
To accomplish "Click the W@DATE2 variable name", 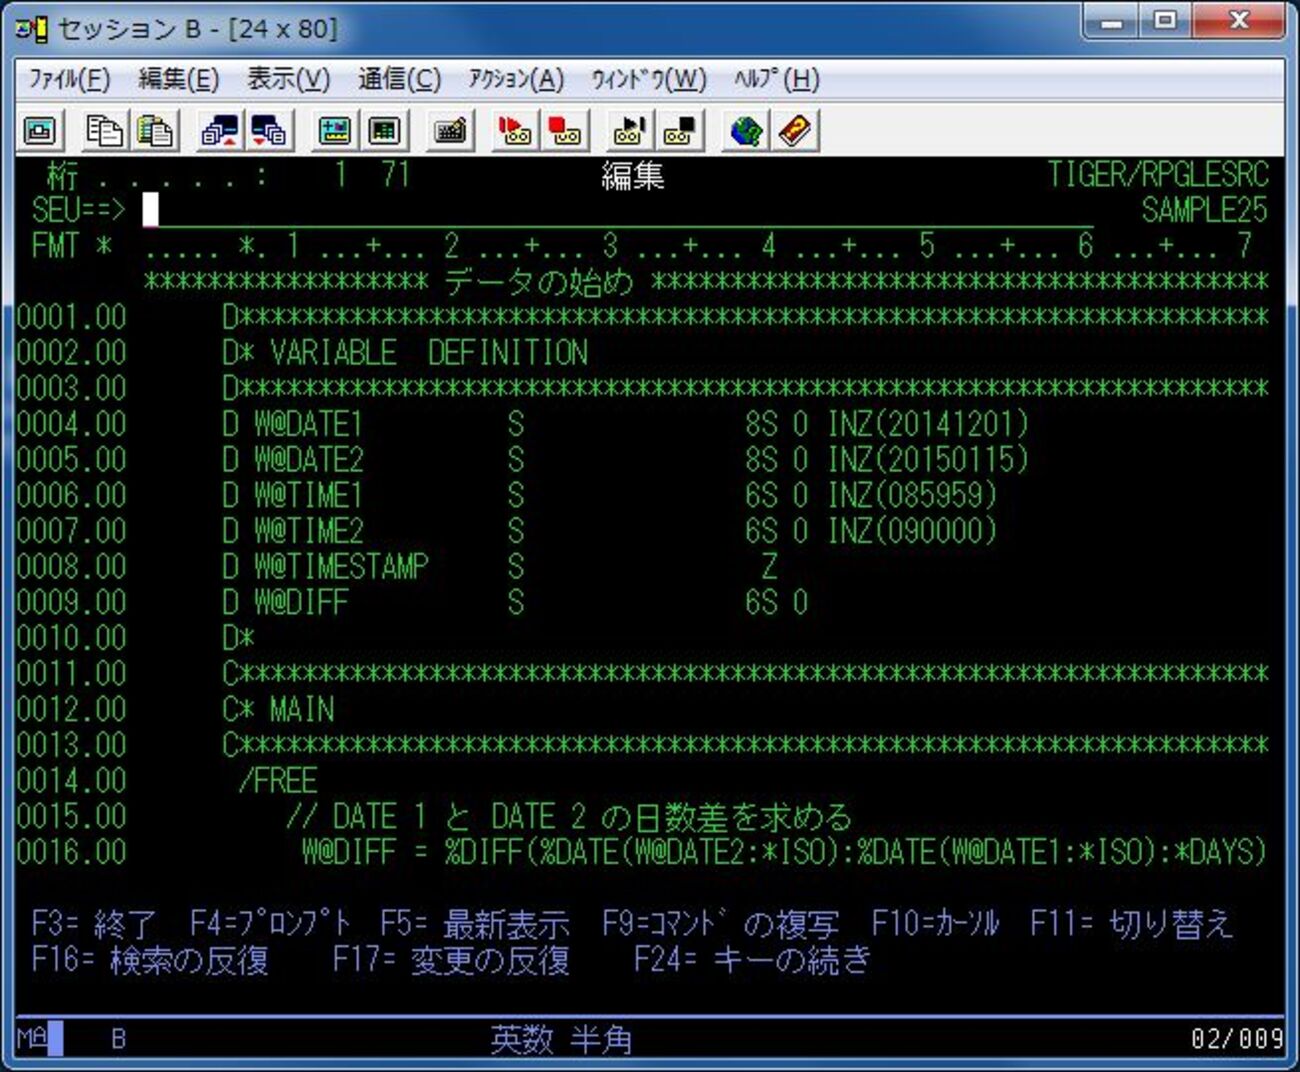I will [x=308, y=460].
